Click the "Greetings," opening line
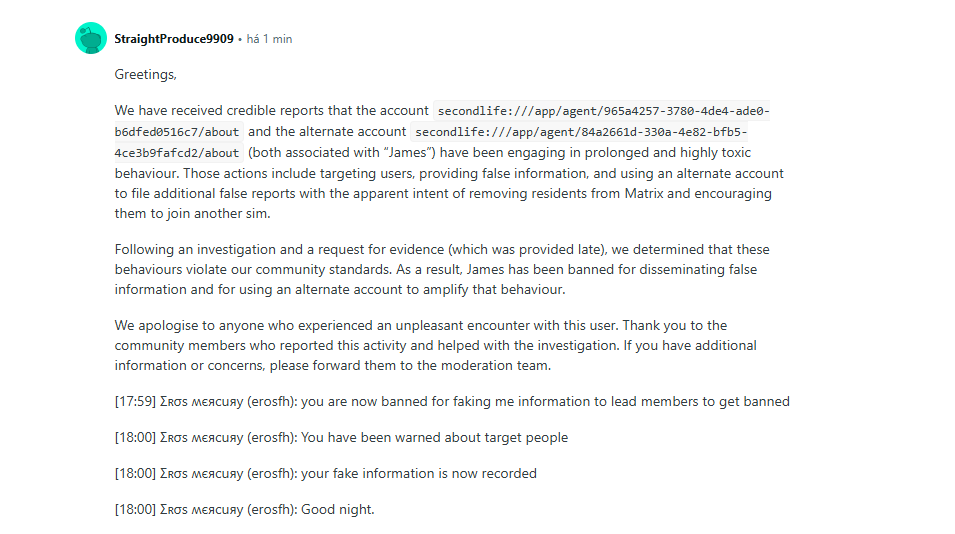955x534 pixels. (145, 74)
